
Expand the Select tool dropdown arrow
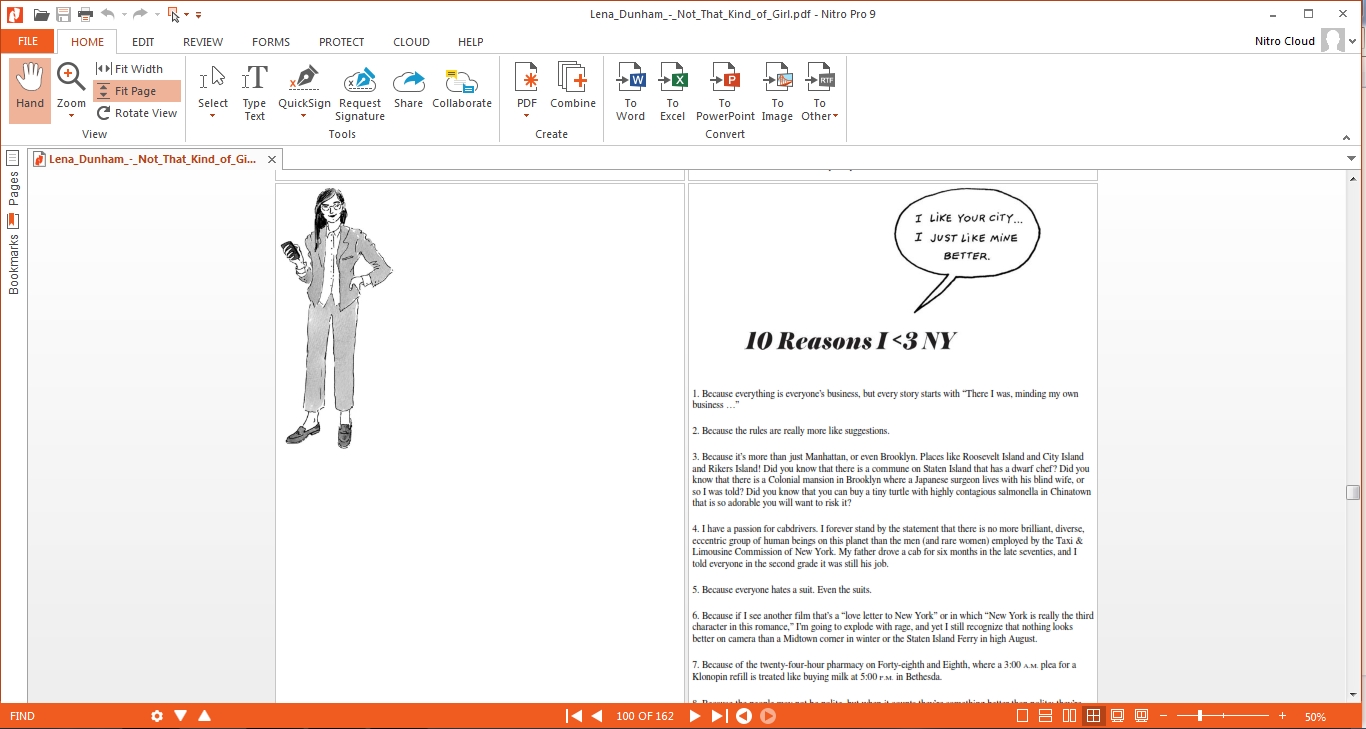pos(213,116)
